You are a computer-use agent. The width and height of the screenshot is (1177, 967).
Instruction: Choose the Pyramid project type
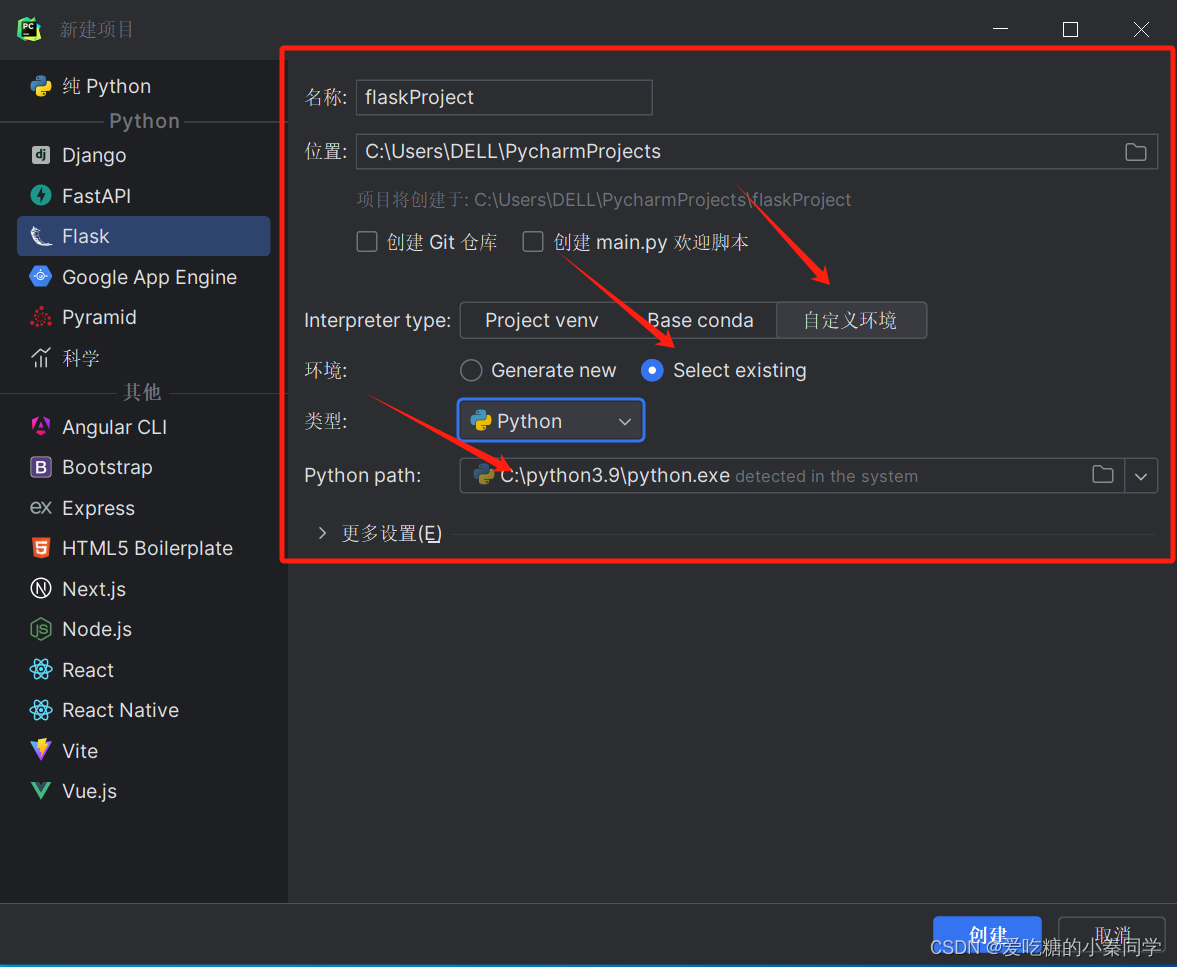coord(143,318)
